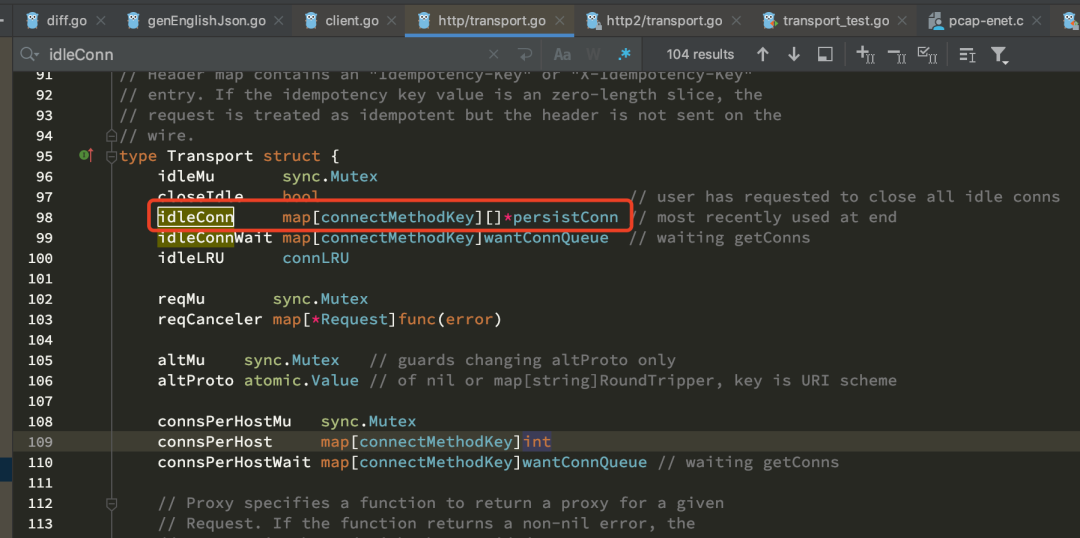Click implementations gutter icon on line 95

point(86,156)
